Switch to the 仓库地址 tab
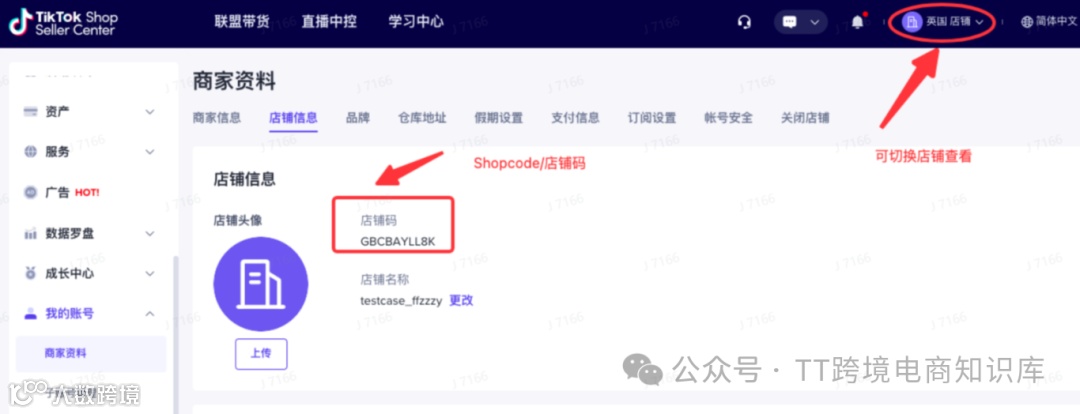Screen dimensions: 1080x414 tap(422, 118)
